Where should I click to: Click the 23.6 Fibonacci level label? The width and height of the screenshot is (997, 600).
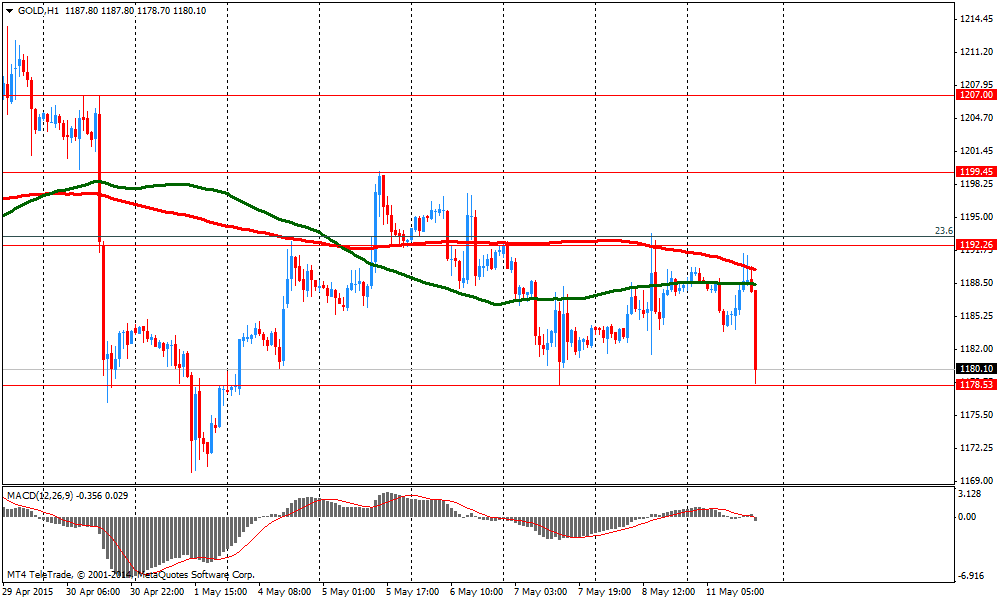944,231
